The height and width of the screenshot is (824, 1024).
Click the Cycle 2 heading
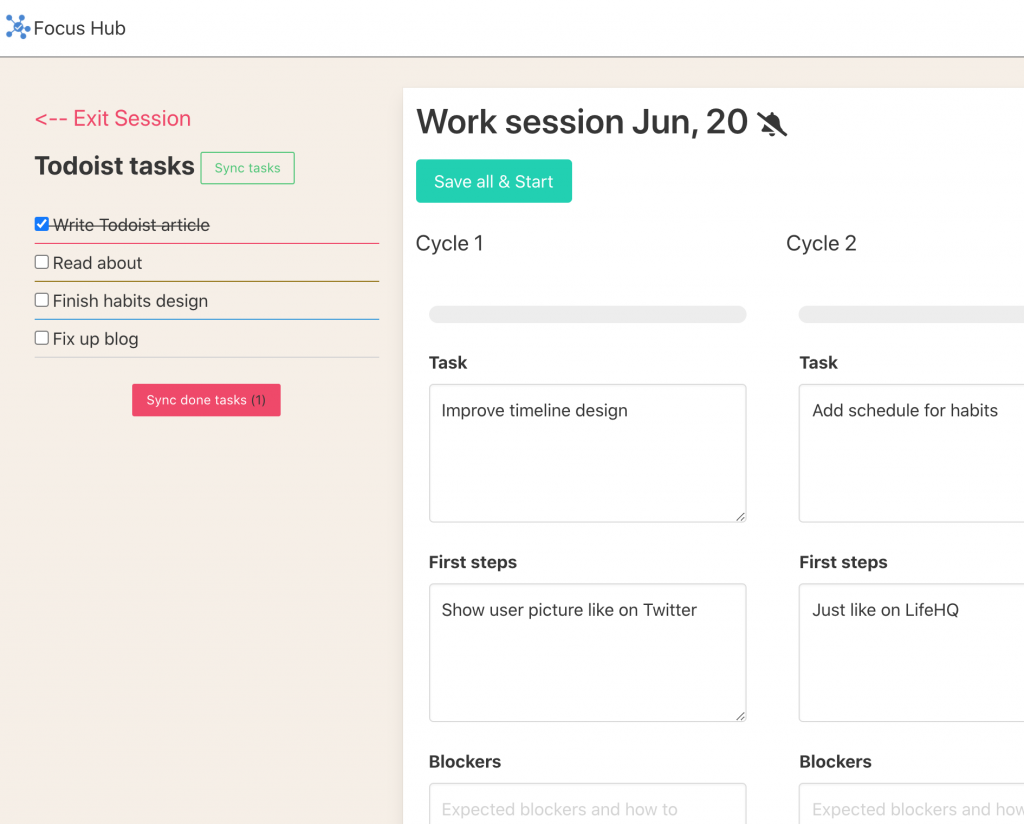(x=821, y=244)
